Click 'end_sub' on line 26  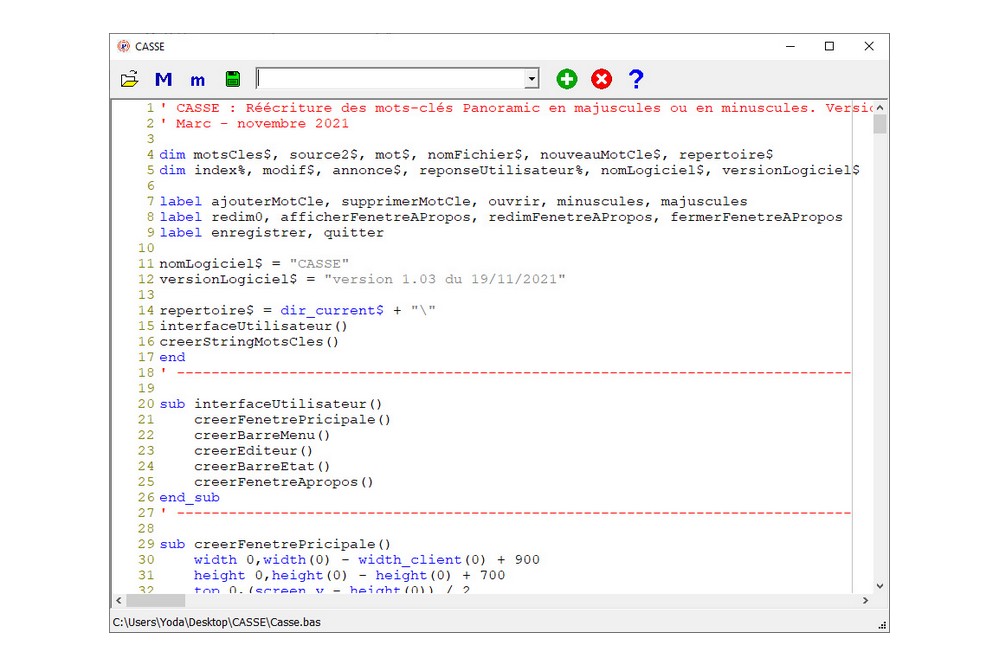(x=189, y=498)
